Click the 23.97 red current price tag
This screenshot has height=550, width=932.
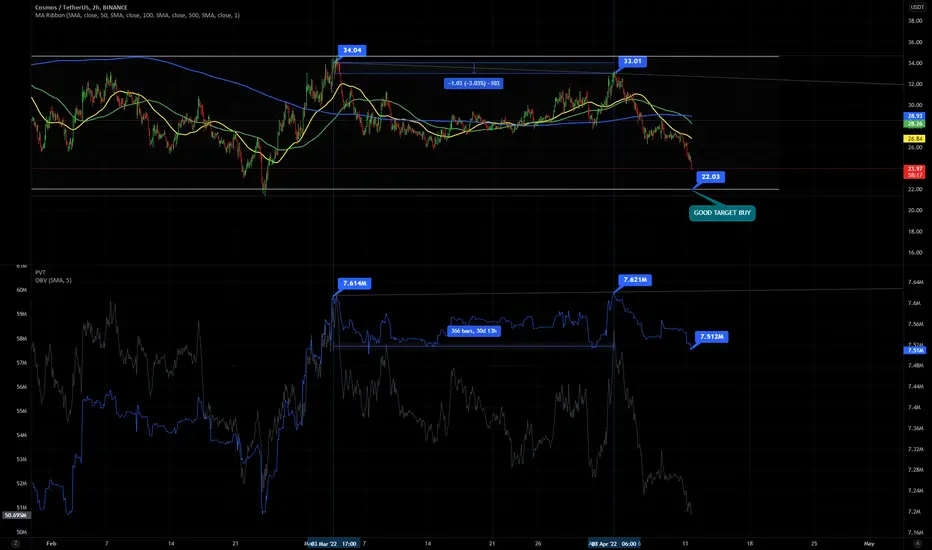[x=914, y=172]
